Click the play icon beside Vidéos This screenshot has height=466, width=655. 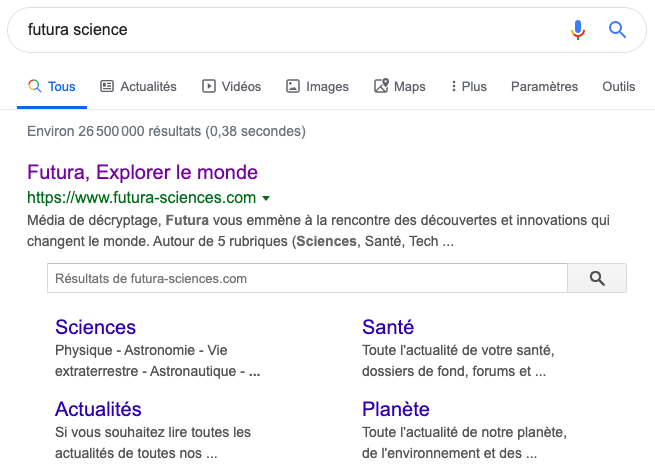[x=209, y=86]
